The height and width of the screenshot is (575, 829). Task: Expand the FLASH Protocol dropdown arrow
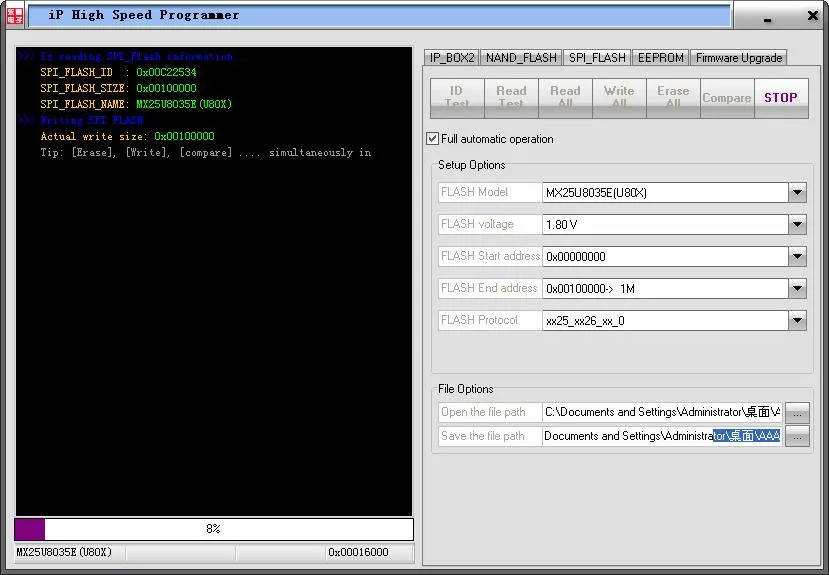tap(797, 320)
